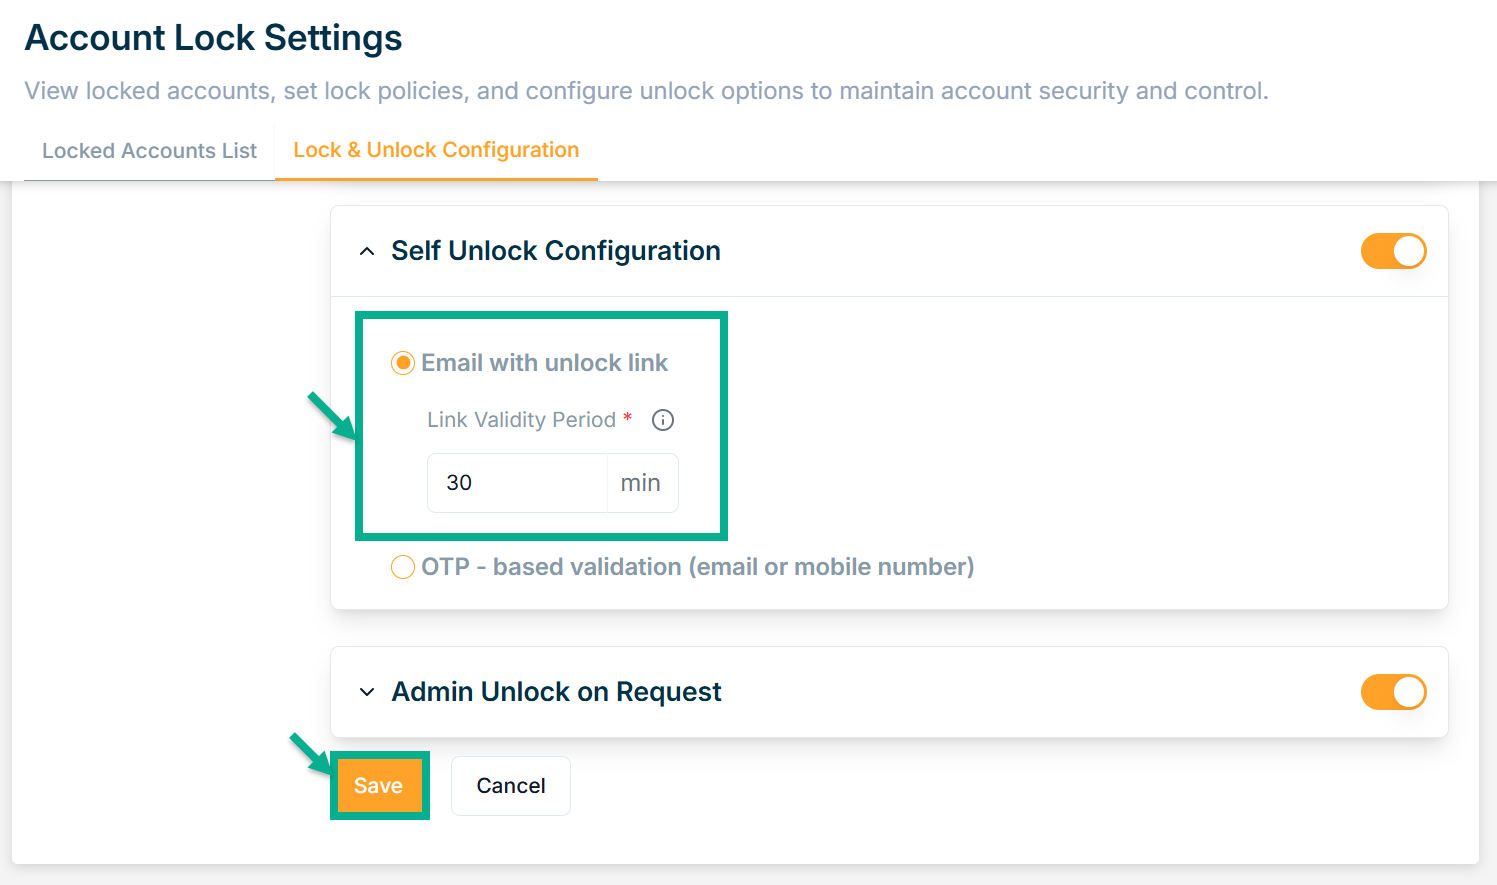Turn off the Admin Unlock on Request toggle
Viewport: 1497px width, 885px height.
tap(1393, 692)
